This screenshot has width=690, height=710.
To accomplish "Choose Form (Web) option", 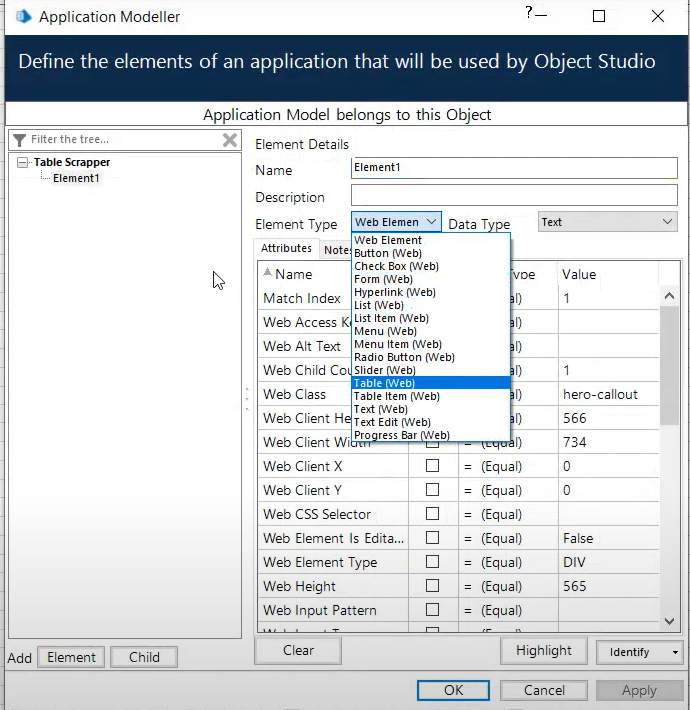I will coord(431,279).
